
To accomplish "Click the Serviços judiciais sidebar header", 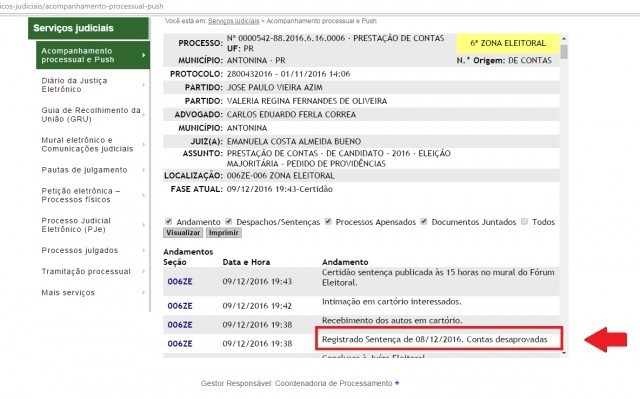I will [89, 28].
